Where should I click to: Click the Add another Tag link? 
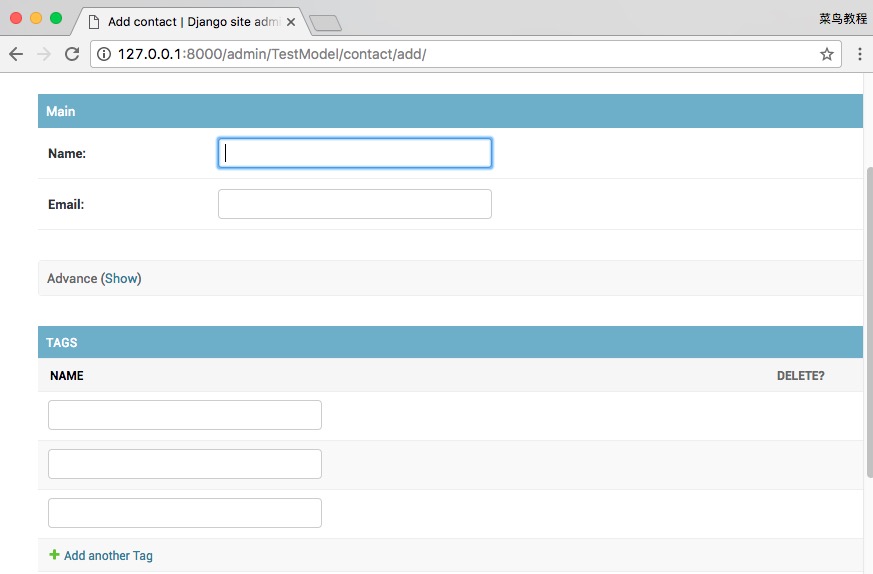click(x=108, y=555)
